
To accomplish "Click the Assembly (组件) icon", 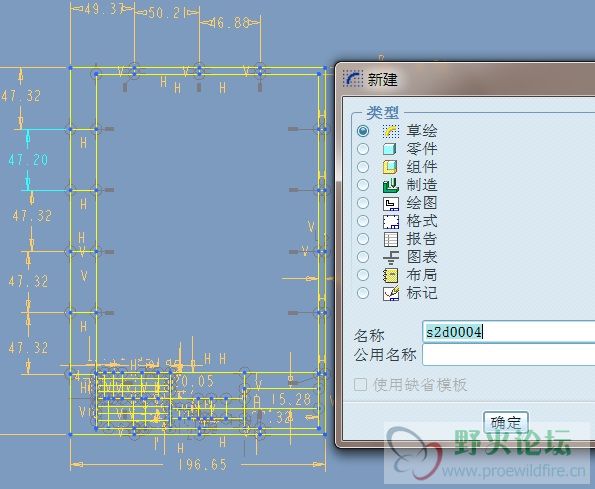I will click(x=390, y=167).
